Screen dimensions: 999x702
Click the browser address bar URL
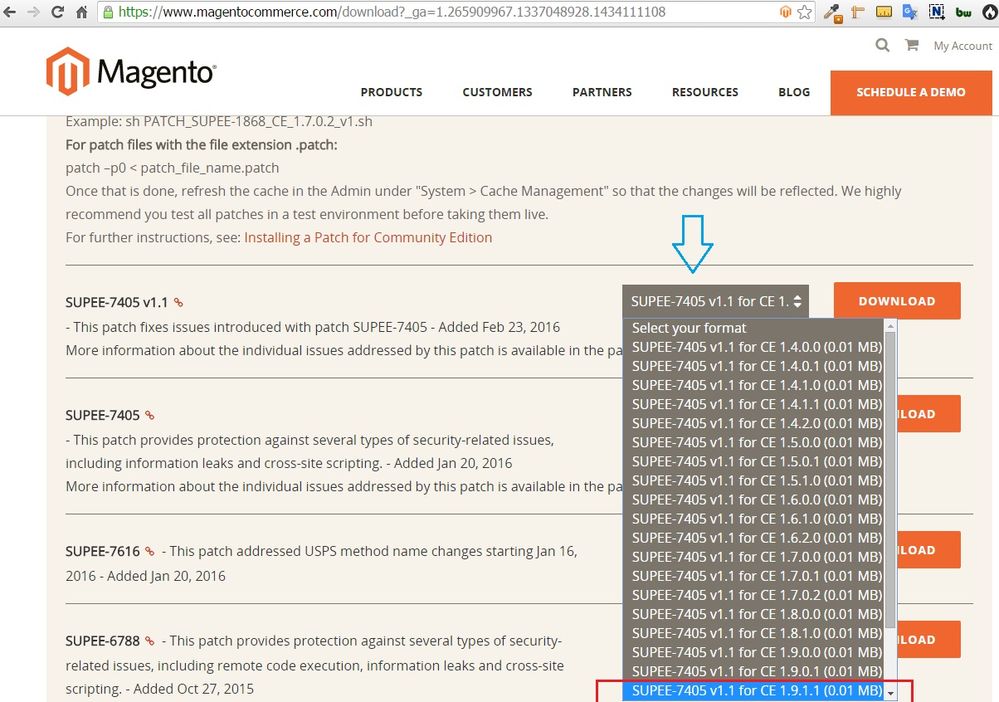[392, 12]
